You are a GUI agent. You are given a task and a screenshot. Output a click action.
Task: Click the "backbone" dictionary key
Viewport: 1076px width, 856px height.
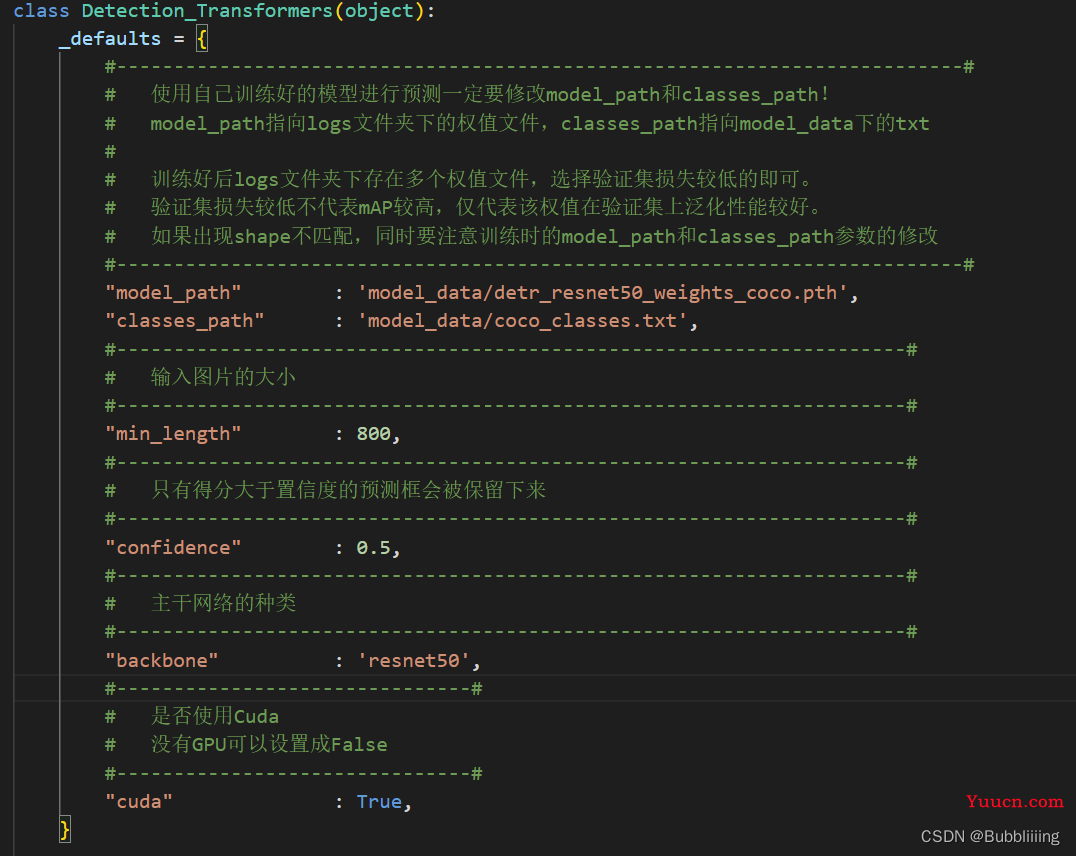point(162,661)
